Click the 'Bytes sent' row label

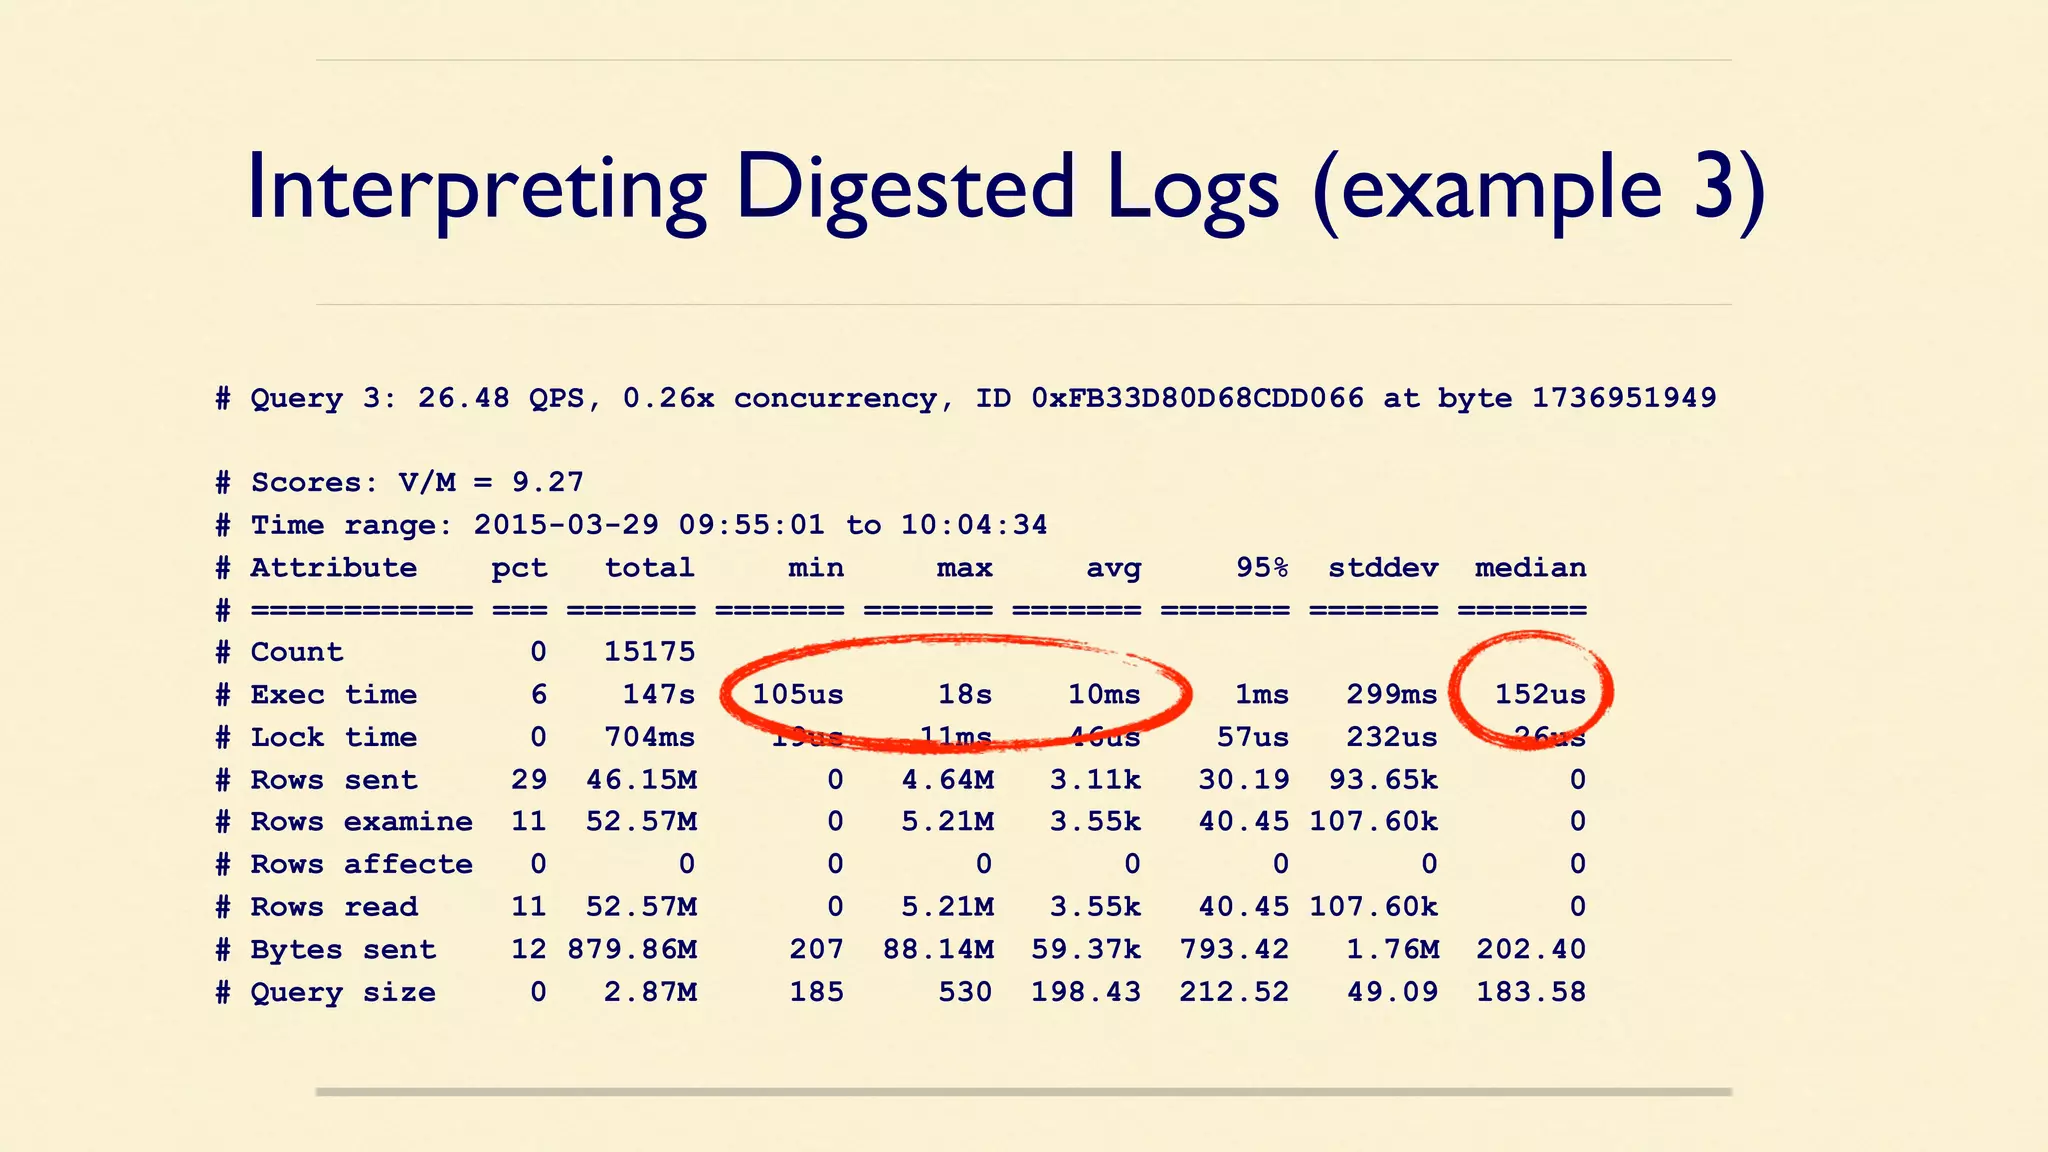click(x=343, y=950)
